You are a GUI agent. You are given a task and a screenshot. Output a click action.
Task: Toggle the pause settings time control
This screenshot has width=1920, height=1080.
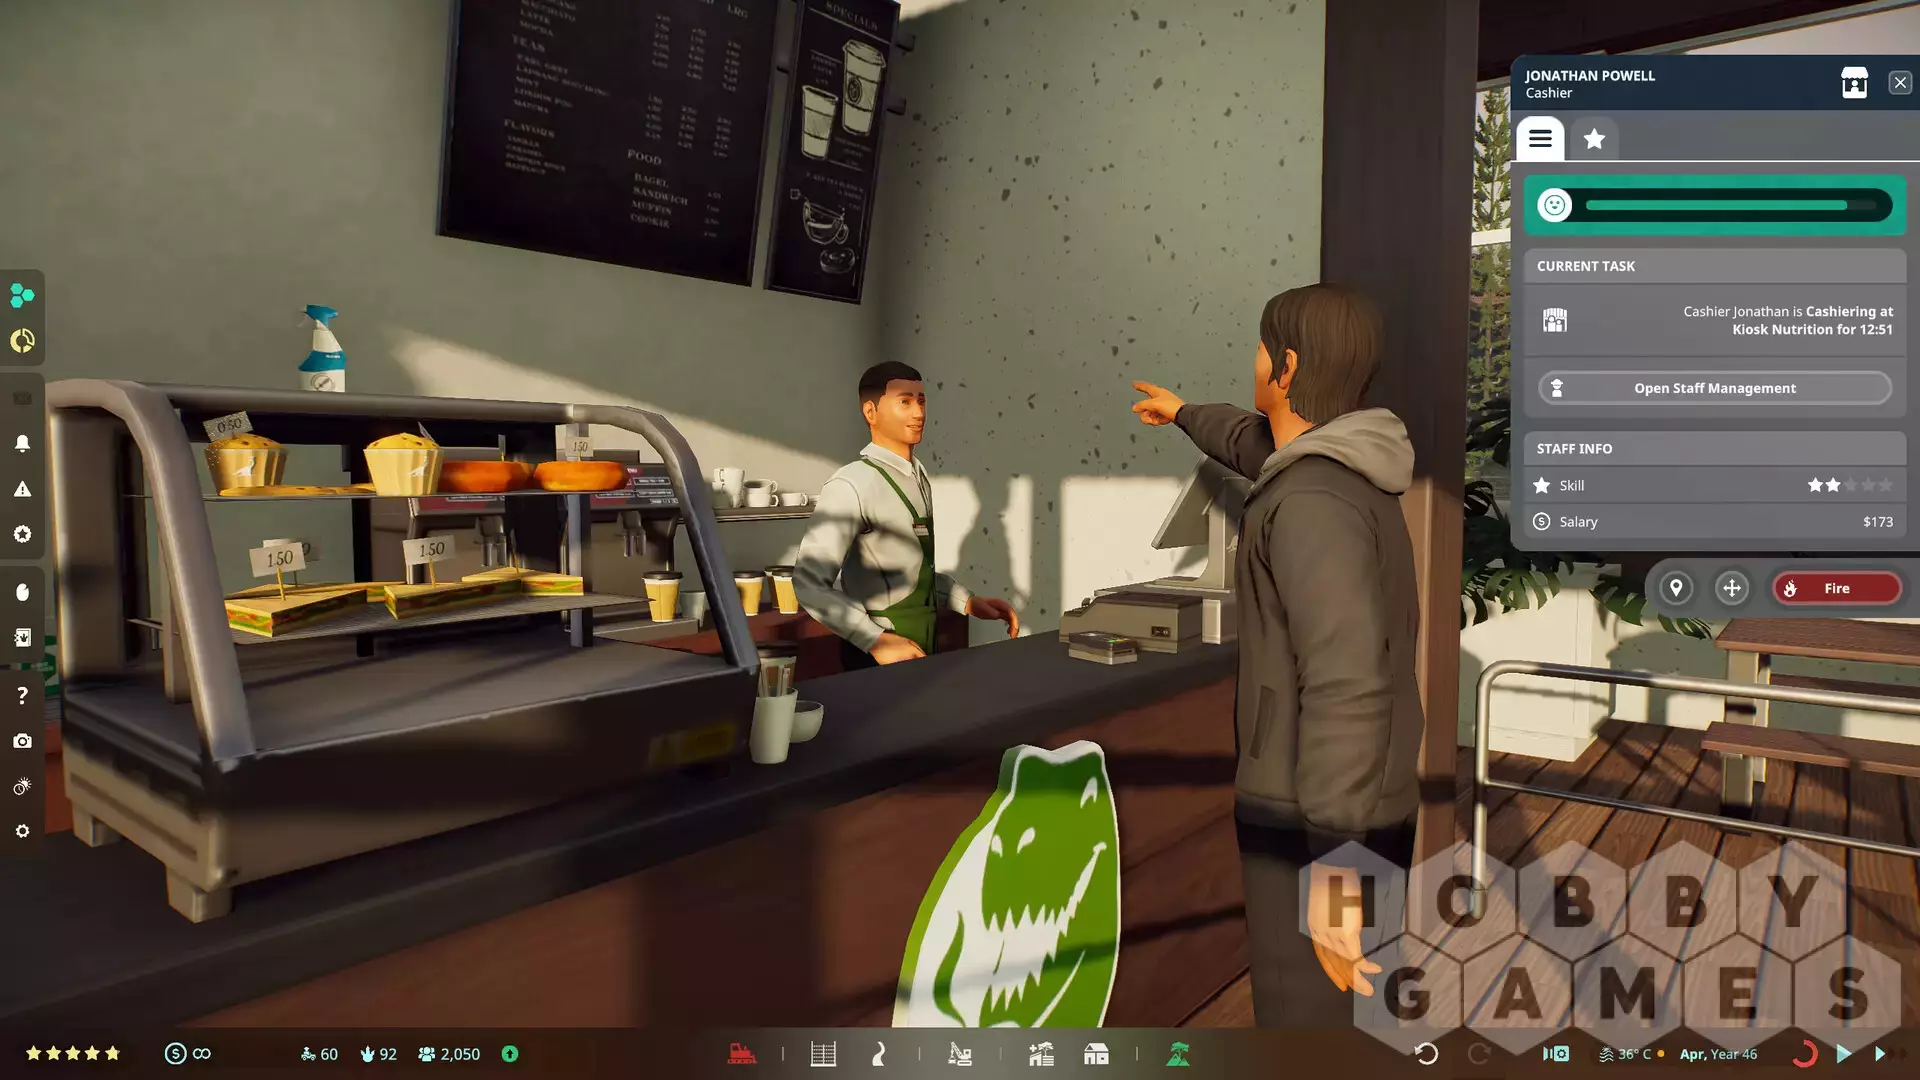[1555, 1054]
